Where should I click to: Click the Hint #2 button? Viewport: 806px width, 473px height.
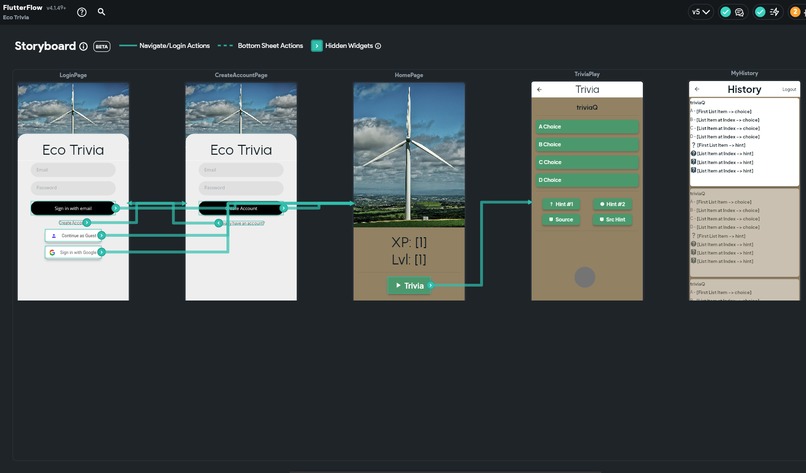click(x=612, y=204)
